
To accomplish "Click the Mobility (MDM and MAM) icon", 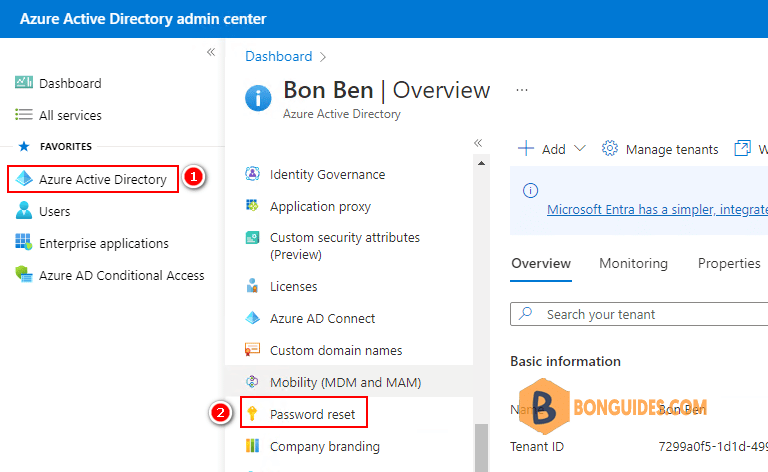I will coord(252,381).
